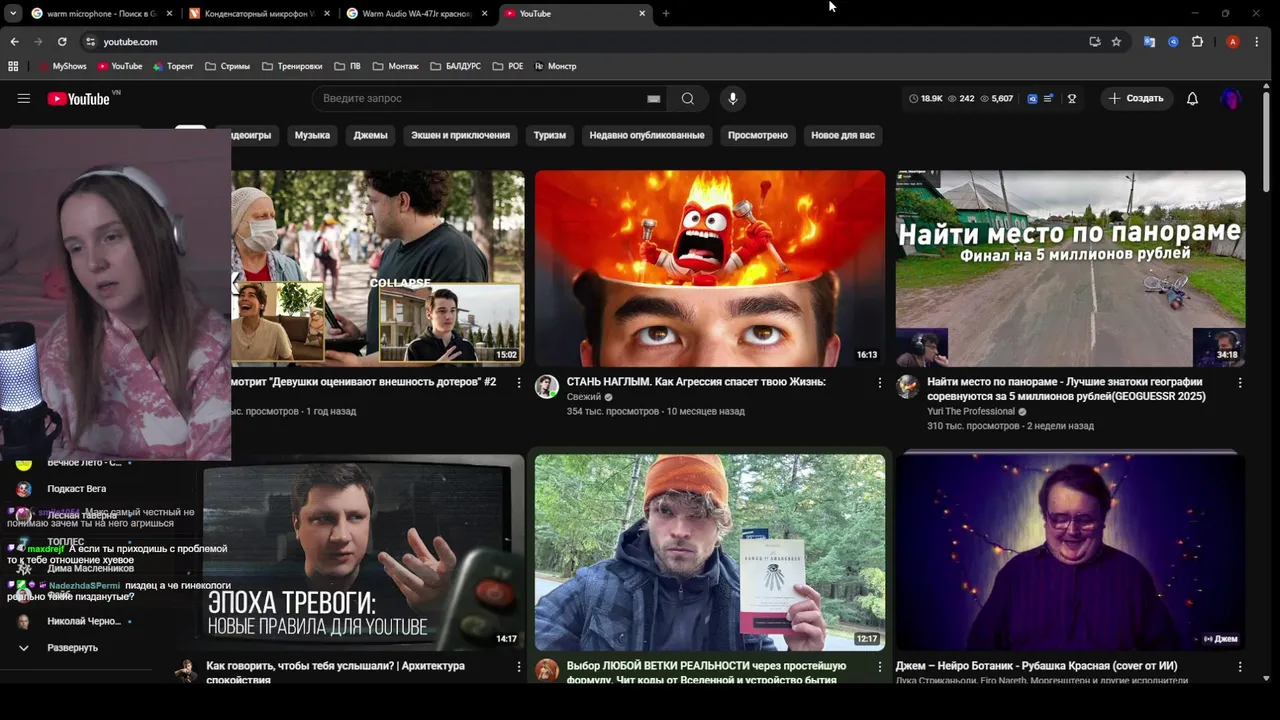Screen dimensions: 1280x720
Task: Open options for 'Найти место по панораме' video
Action: (1240, 383)
